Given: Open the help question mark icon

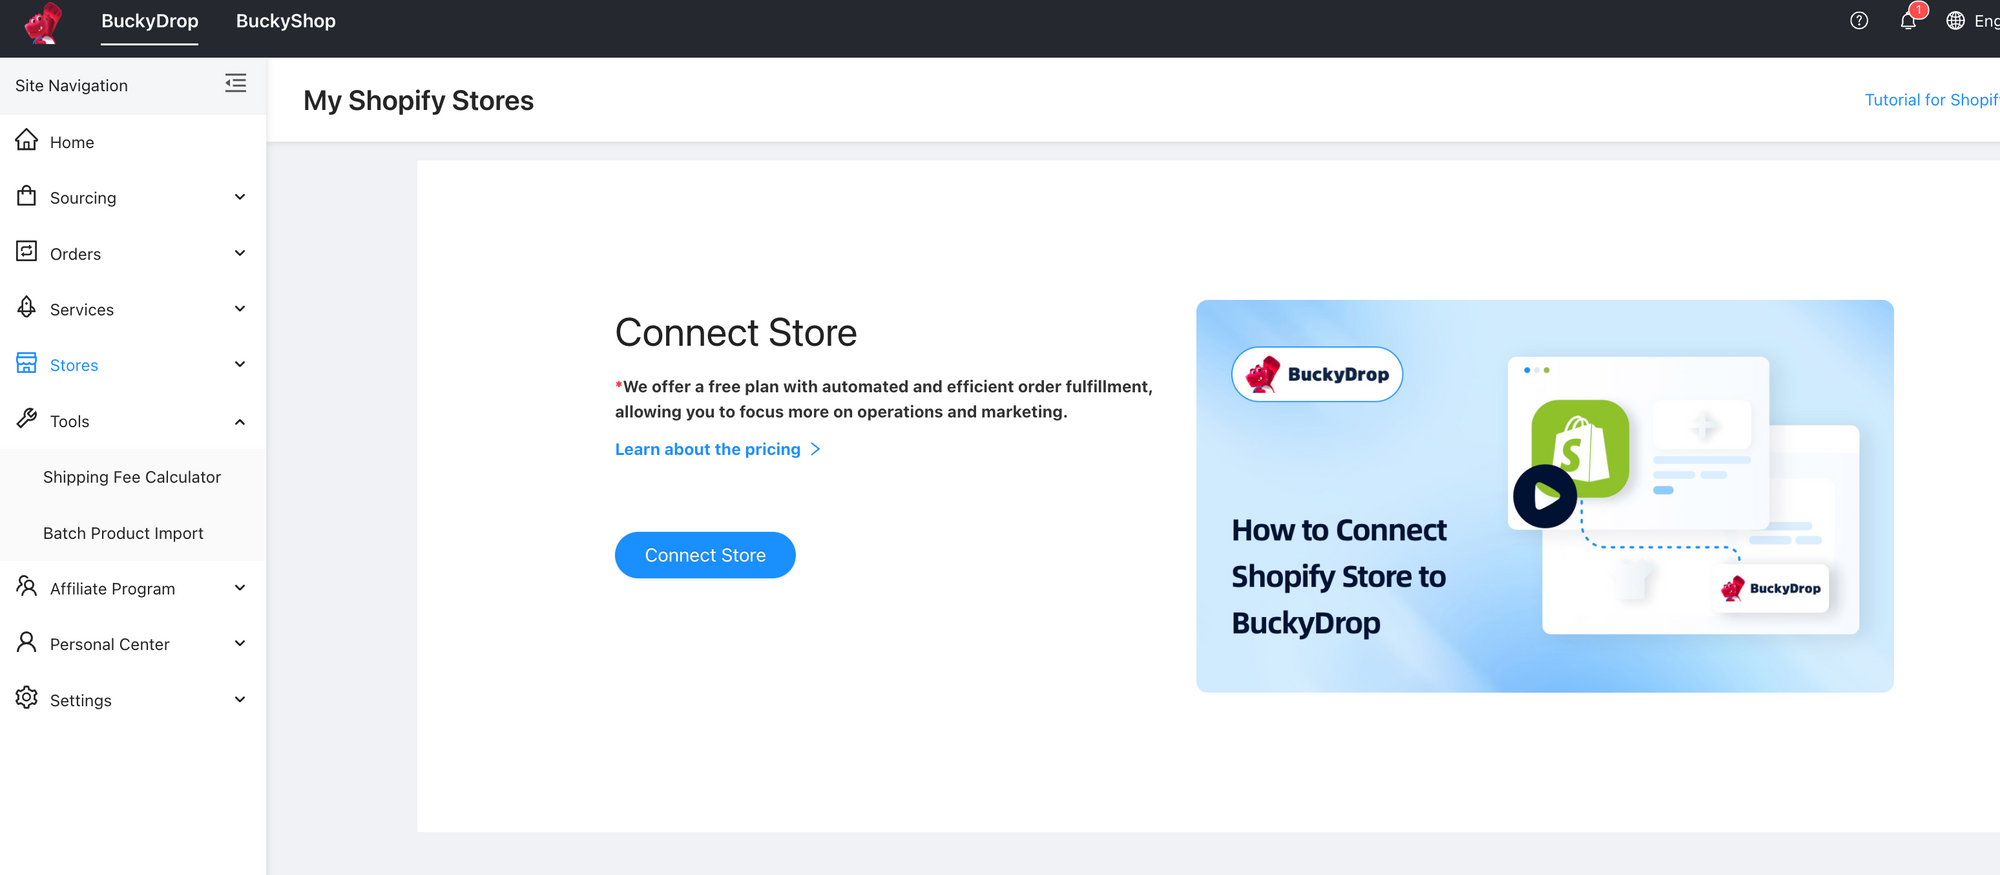Looking at the screenshot, I should [x=1859, y=21].
